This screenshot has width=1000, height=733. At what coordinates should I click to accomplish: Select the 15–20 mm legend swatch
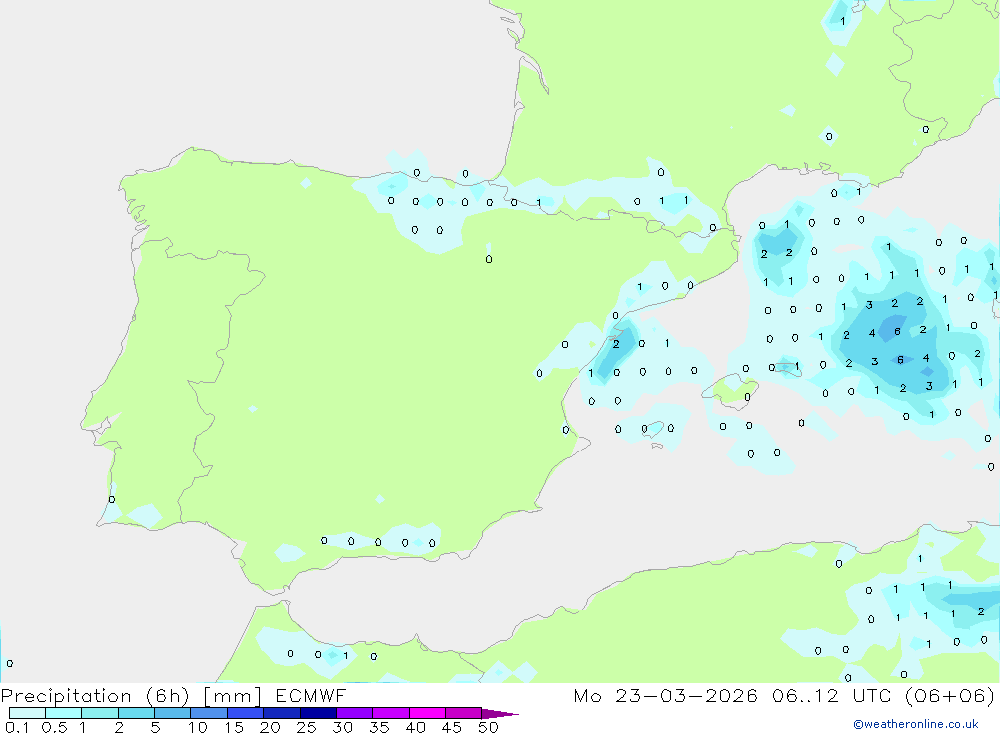(246, 713)
